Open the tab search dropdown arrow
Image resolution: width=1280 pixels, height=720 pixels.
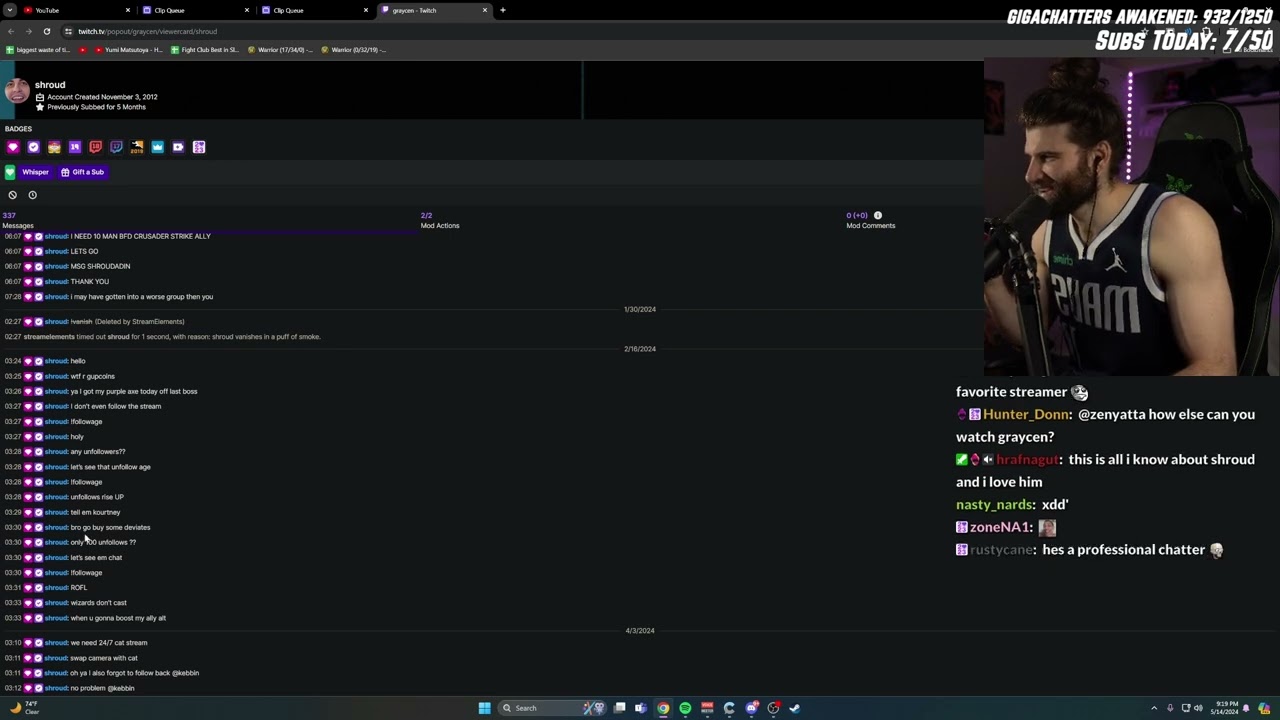point(8,10)
